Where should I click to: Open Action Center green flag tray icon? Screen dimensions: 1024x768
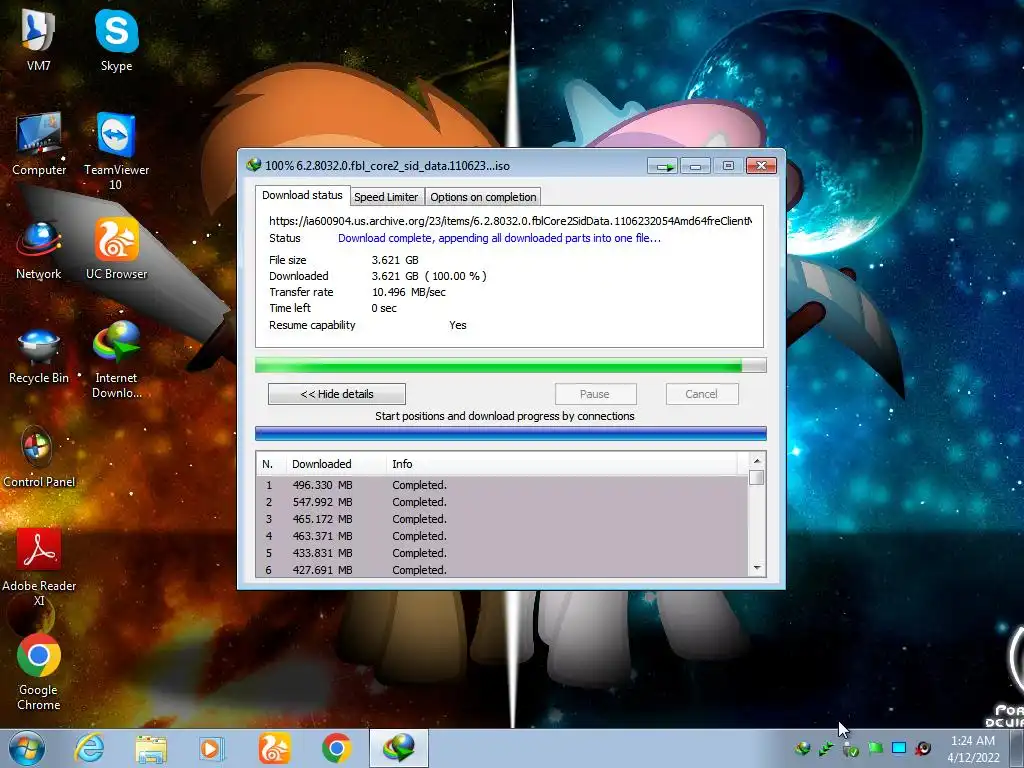(x=875, y=748)
